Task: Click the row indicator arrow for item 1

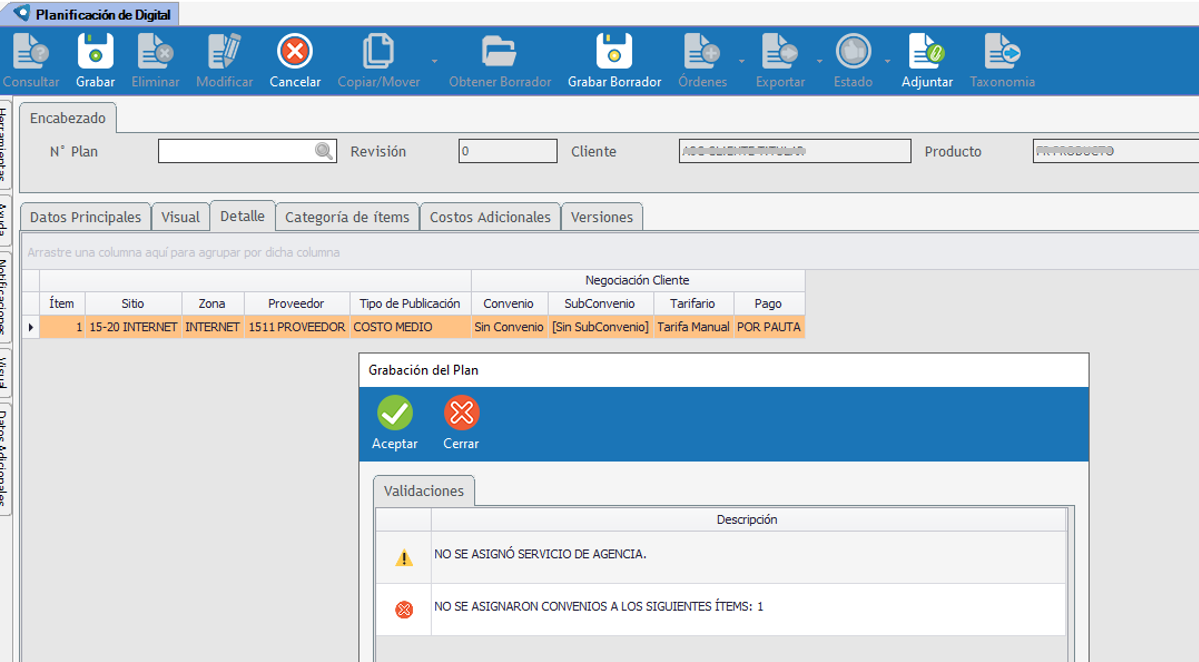Action: 31,327
